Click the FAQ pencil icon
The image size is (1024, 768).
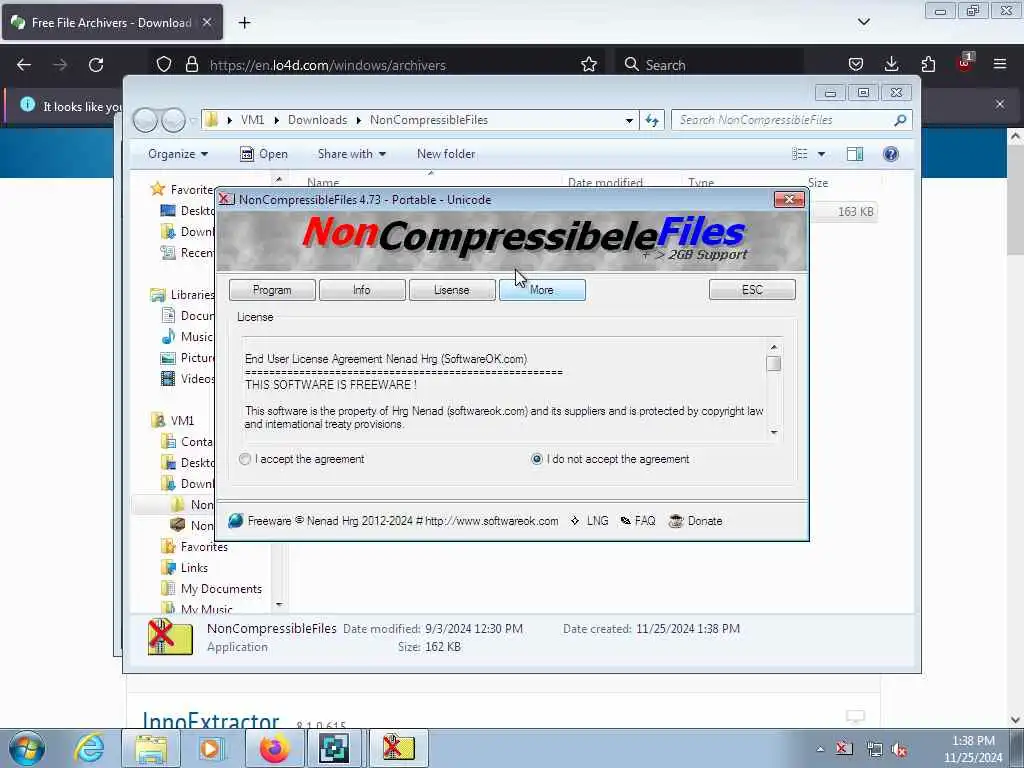(626, 521)
